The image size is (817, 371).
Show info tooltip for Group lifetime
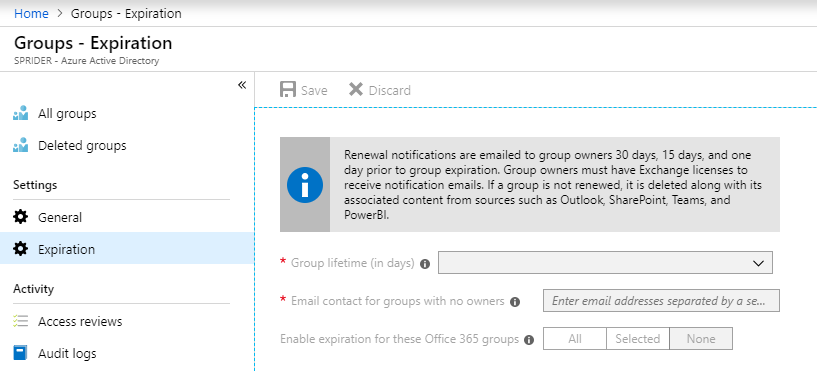(425, 264)
